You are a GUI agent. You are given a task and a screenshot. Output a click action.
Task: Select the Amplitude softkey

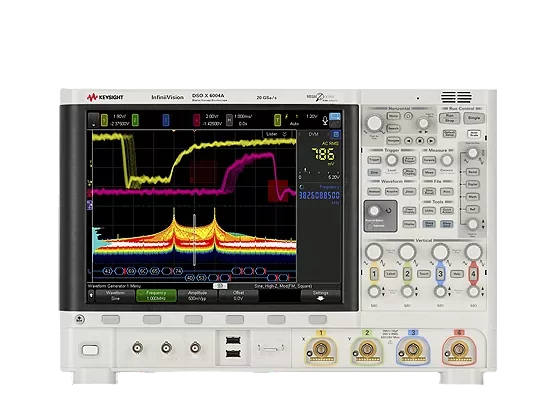tap(197, 296)
